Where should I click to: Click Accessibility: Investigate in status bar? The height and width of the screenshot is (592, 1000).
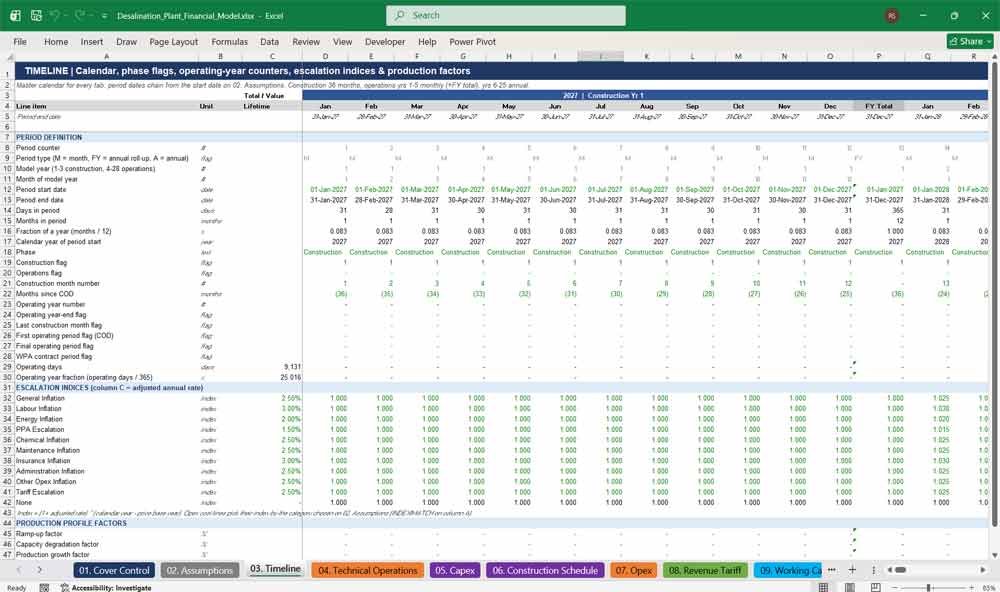coord(106,588)
